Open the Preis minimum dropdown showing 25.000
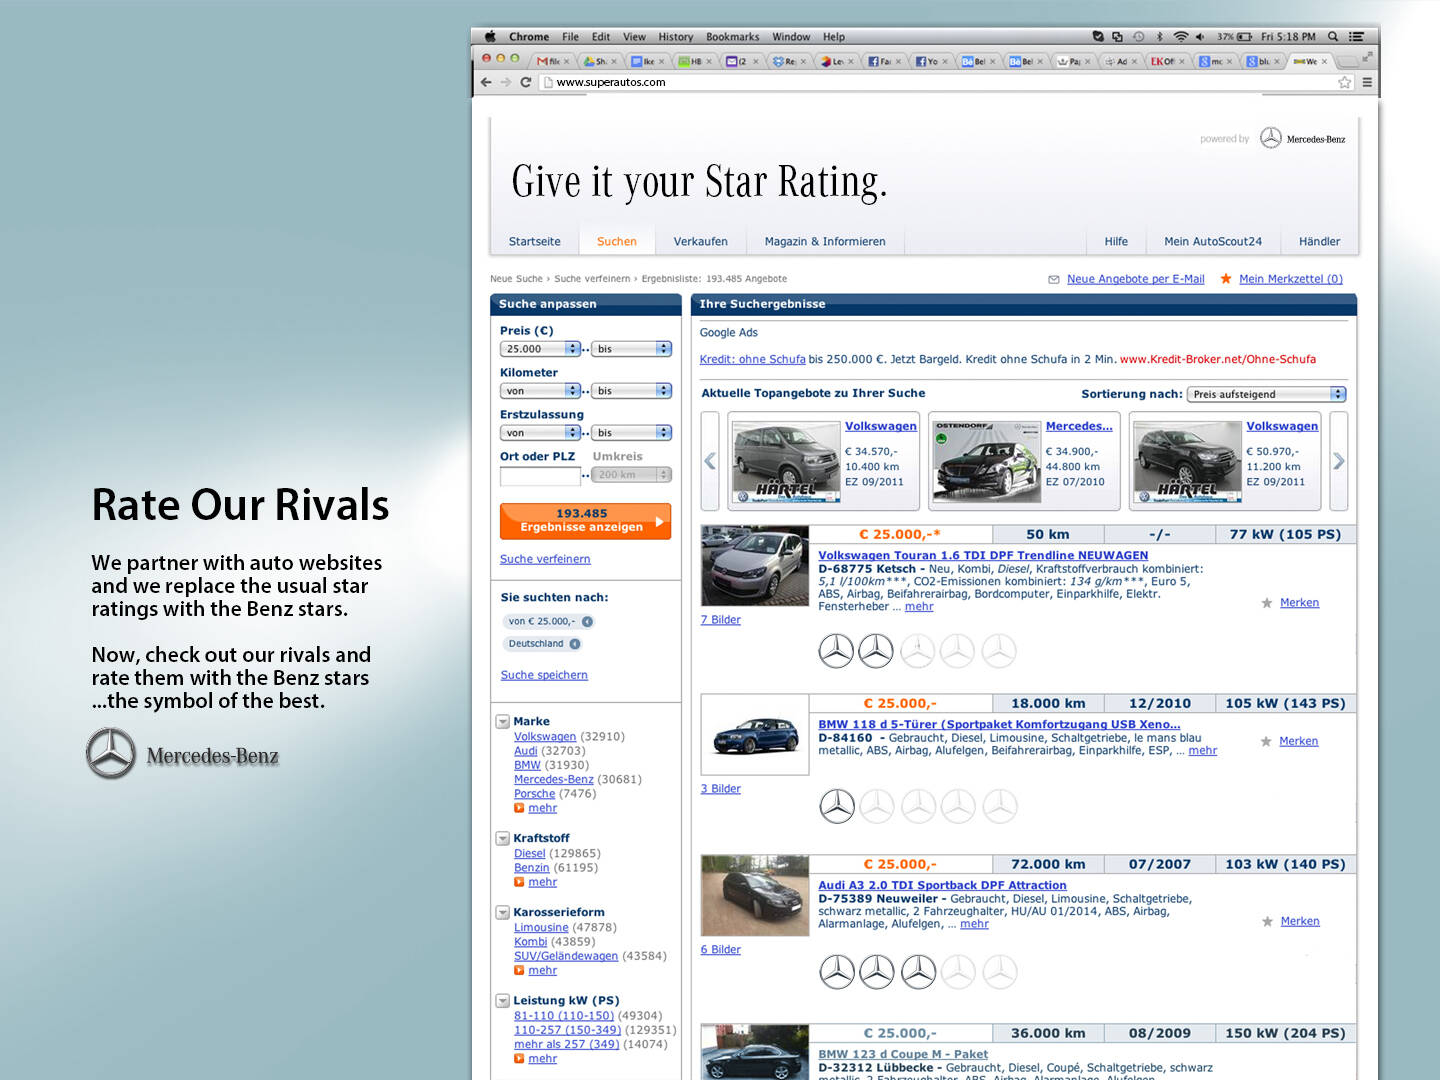This screenshot has width=1440, height=1080. pyautogui.click(x=540, y=349)
